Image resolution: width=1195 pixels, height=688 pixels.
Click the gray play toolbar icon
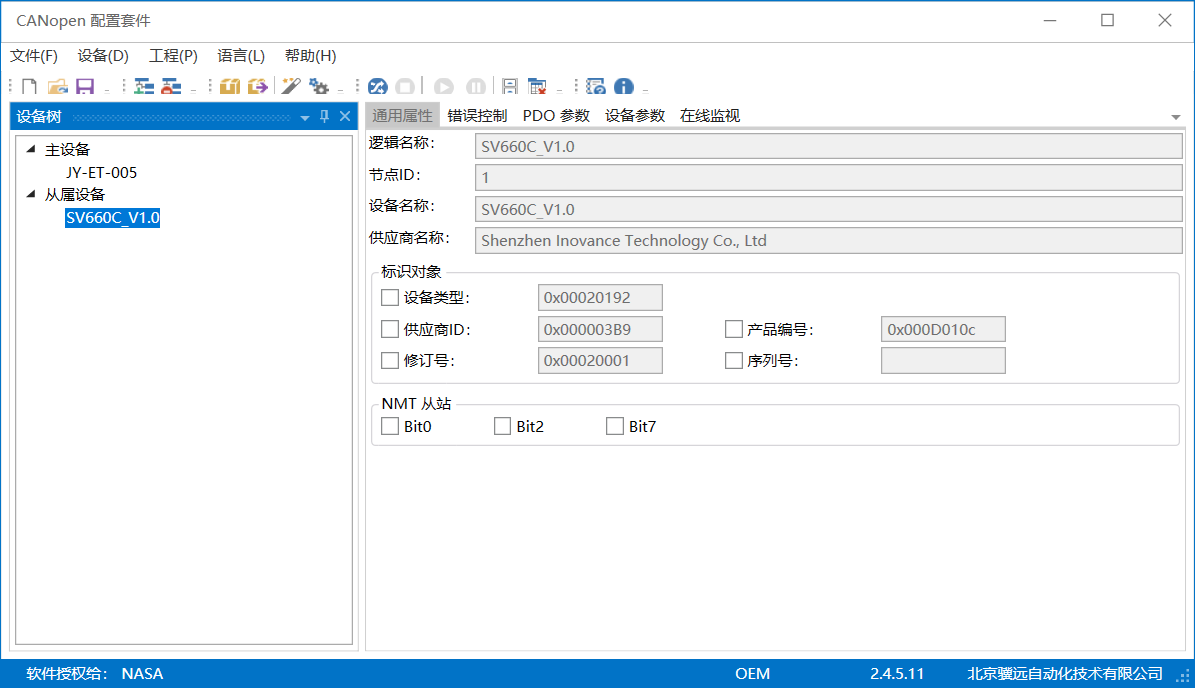(444, 86)
